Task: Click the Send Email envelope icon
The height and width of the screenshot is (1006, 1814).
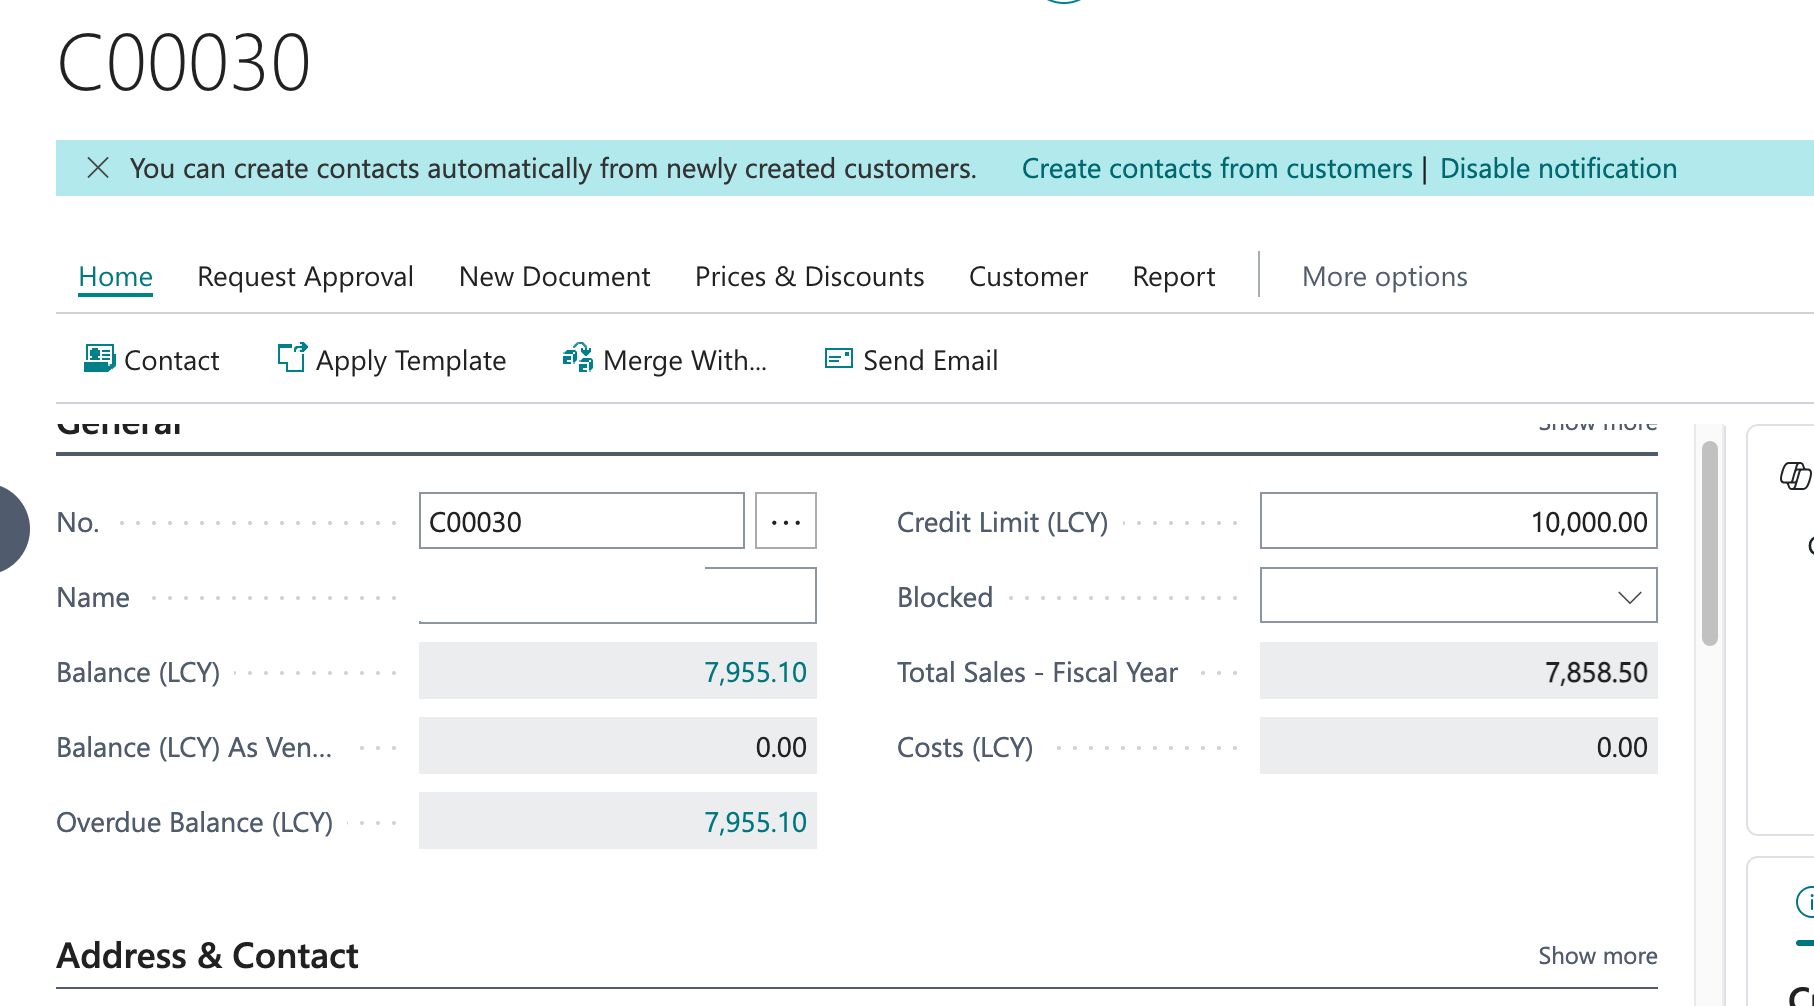Action: pyautogui.click(x=838, y=359)
